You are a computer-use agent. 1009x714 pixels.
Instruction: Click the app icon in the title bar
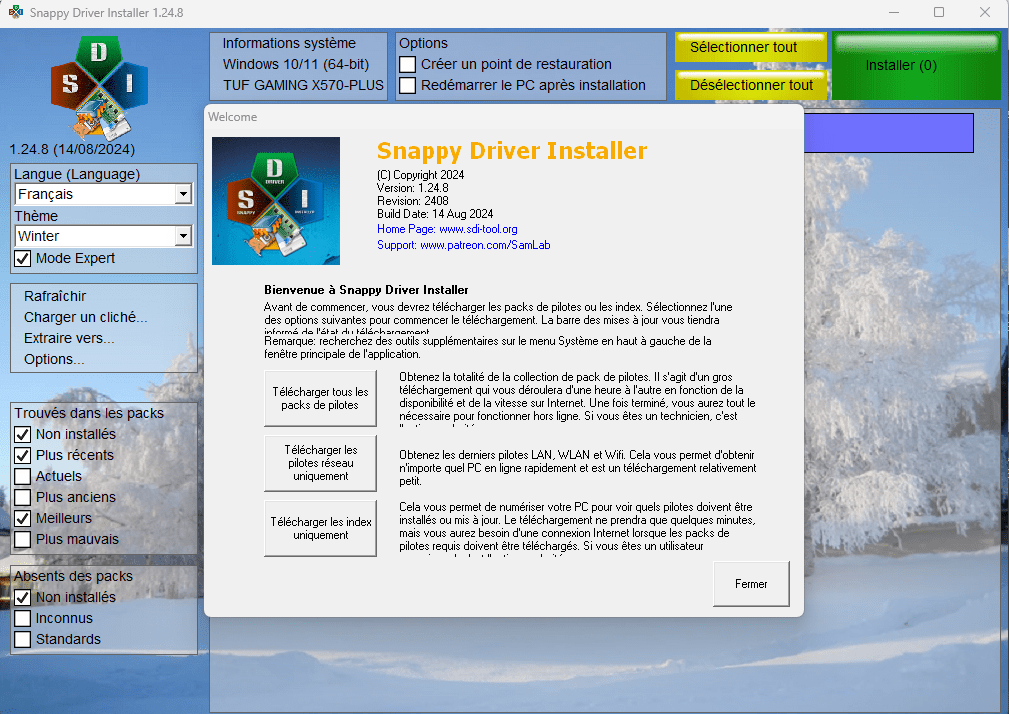tap(16, 13)
